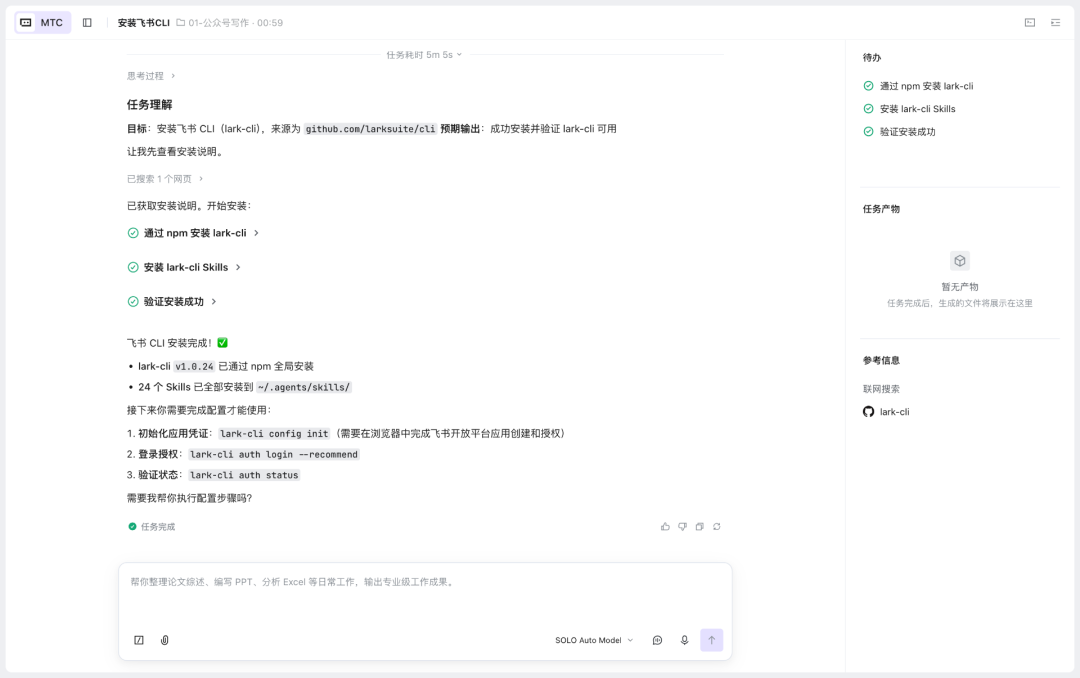
Task: Click the 待办 panel heading
Action: (872, 58)
